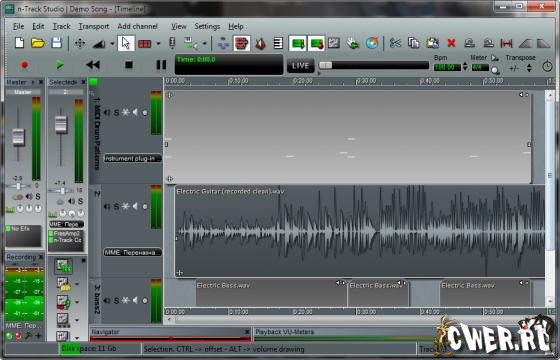
Task: Start playback with the green Play button
Action: (59, 65)
